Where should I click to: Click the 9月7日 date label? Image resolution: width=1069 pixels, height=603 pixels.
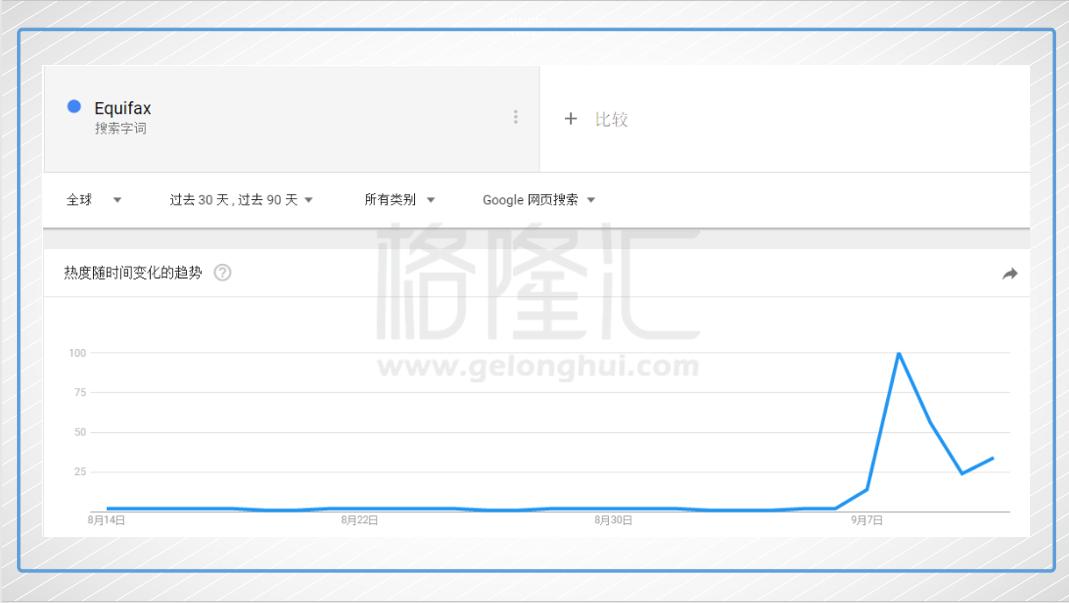coord(867,520)
